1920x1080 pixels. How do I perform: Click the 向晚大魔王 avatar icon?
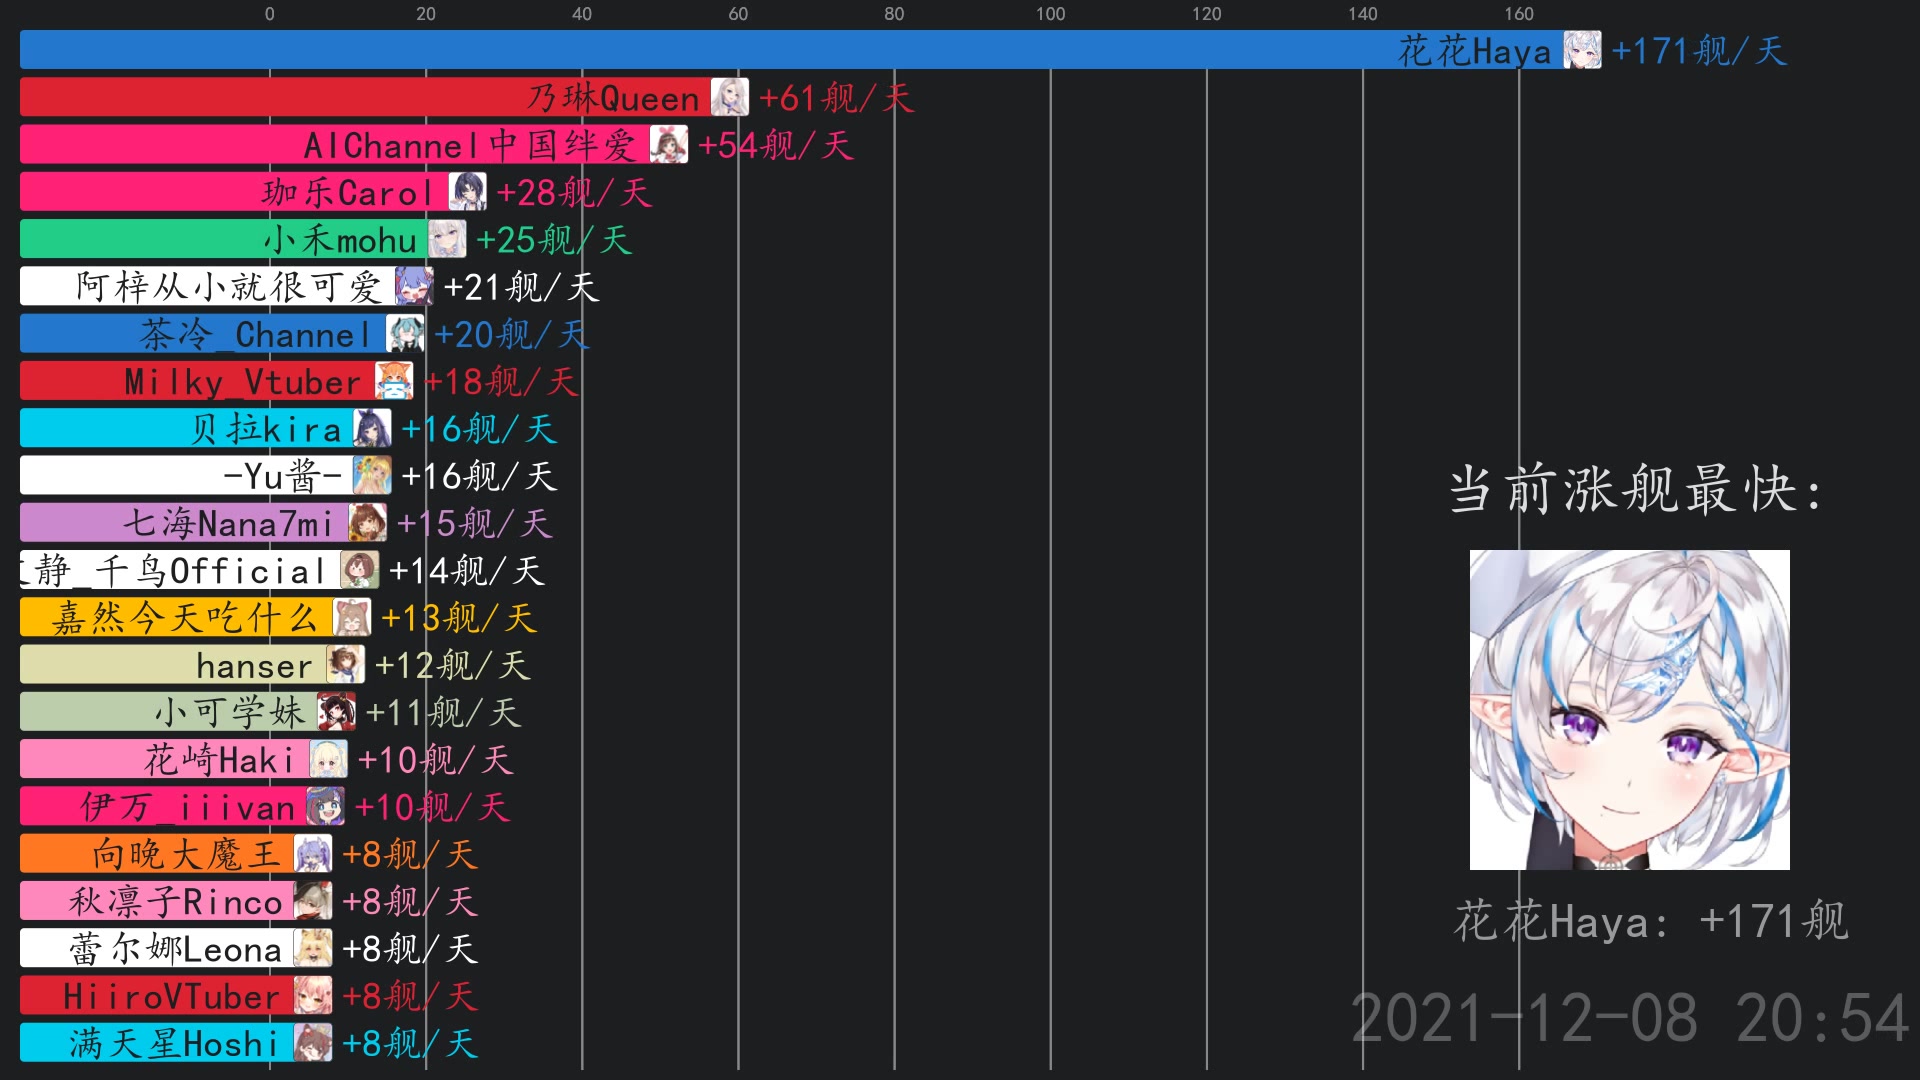point(313,854)
